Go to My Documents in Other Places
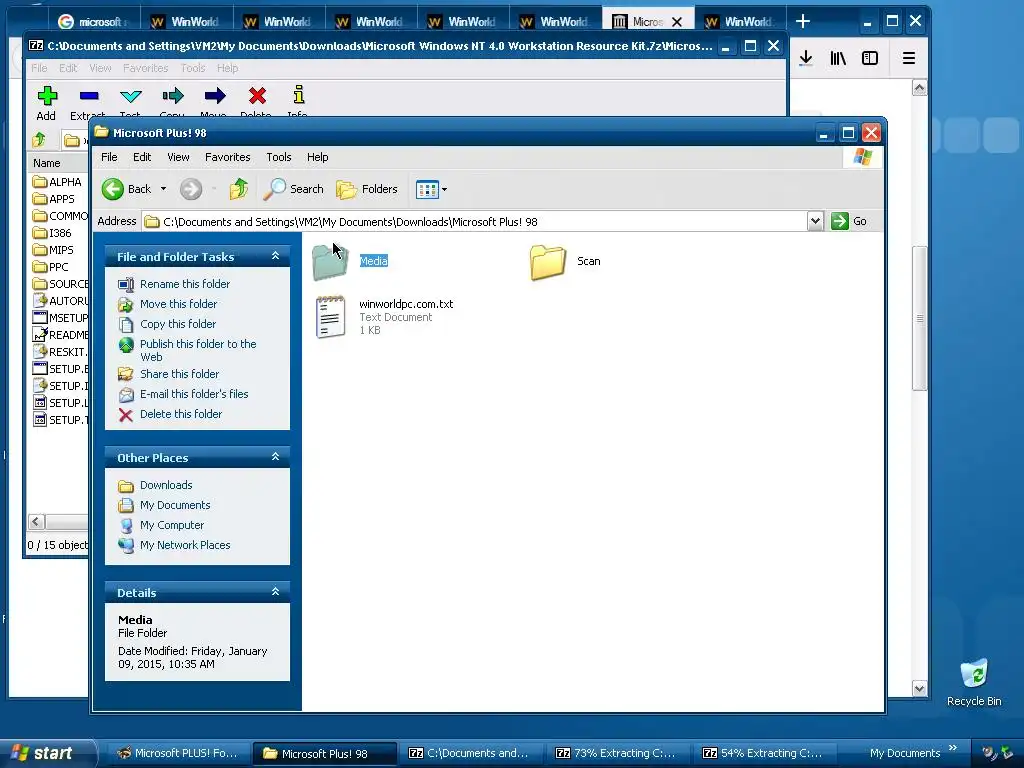The image size is (1024, 768). [175, 505]
